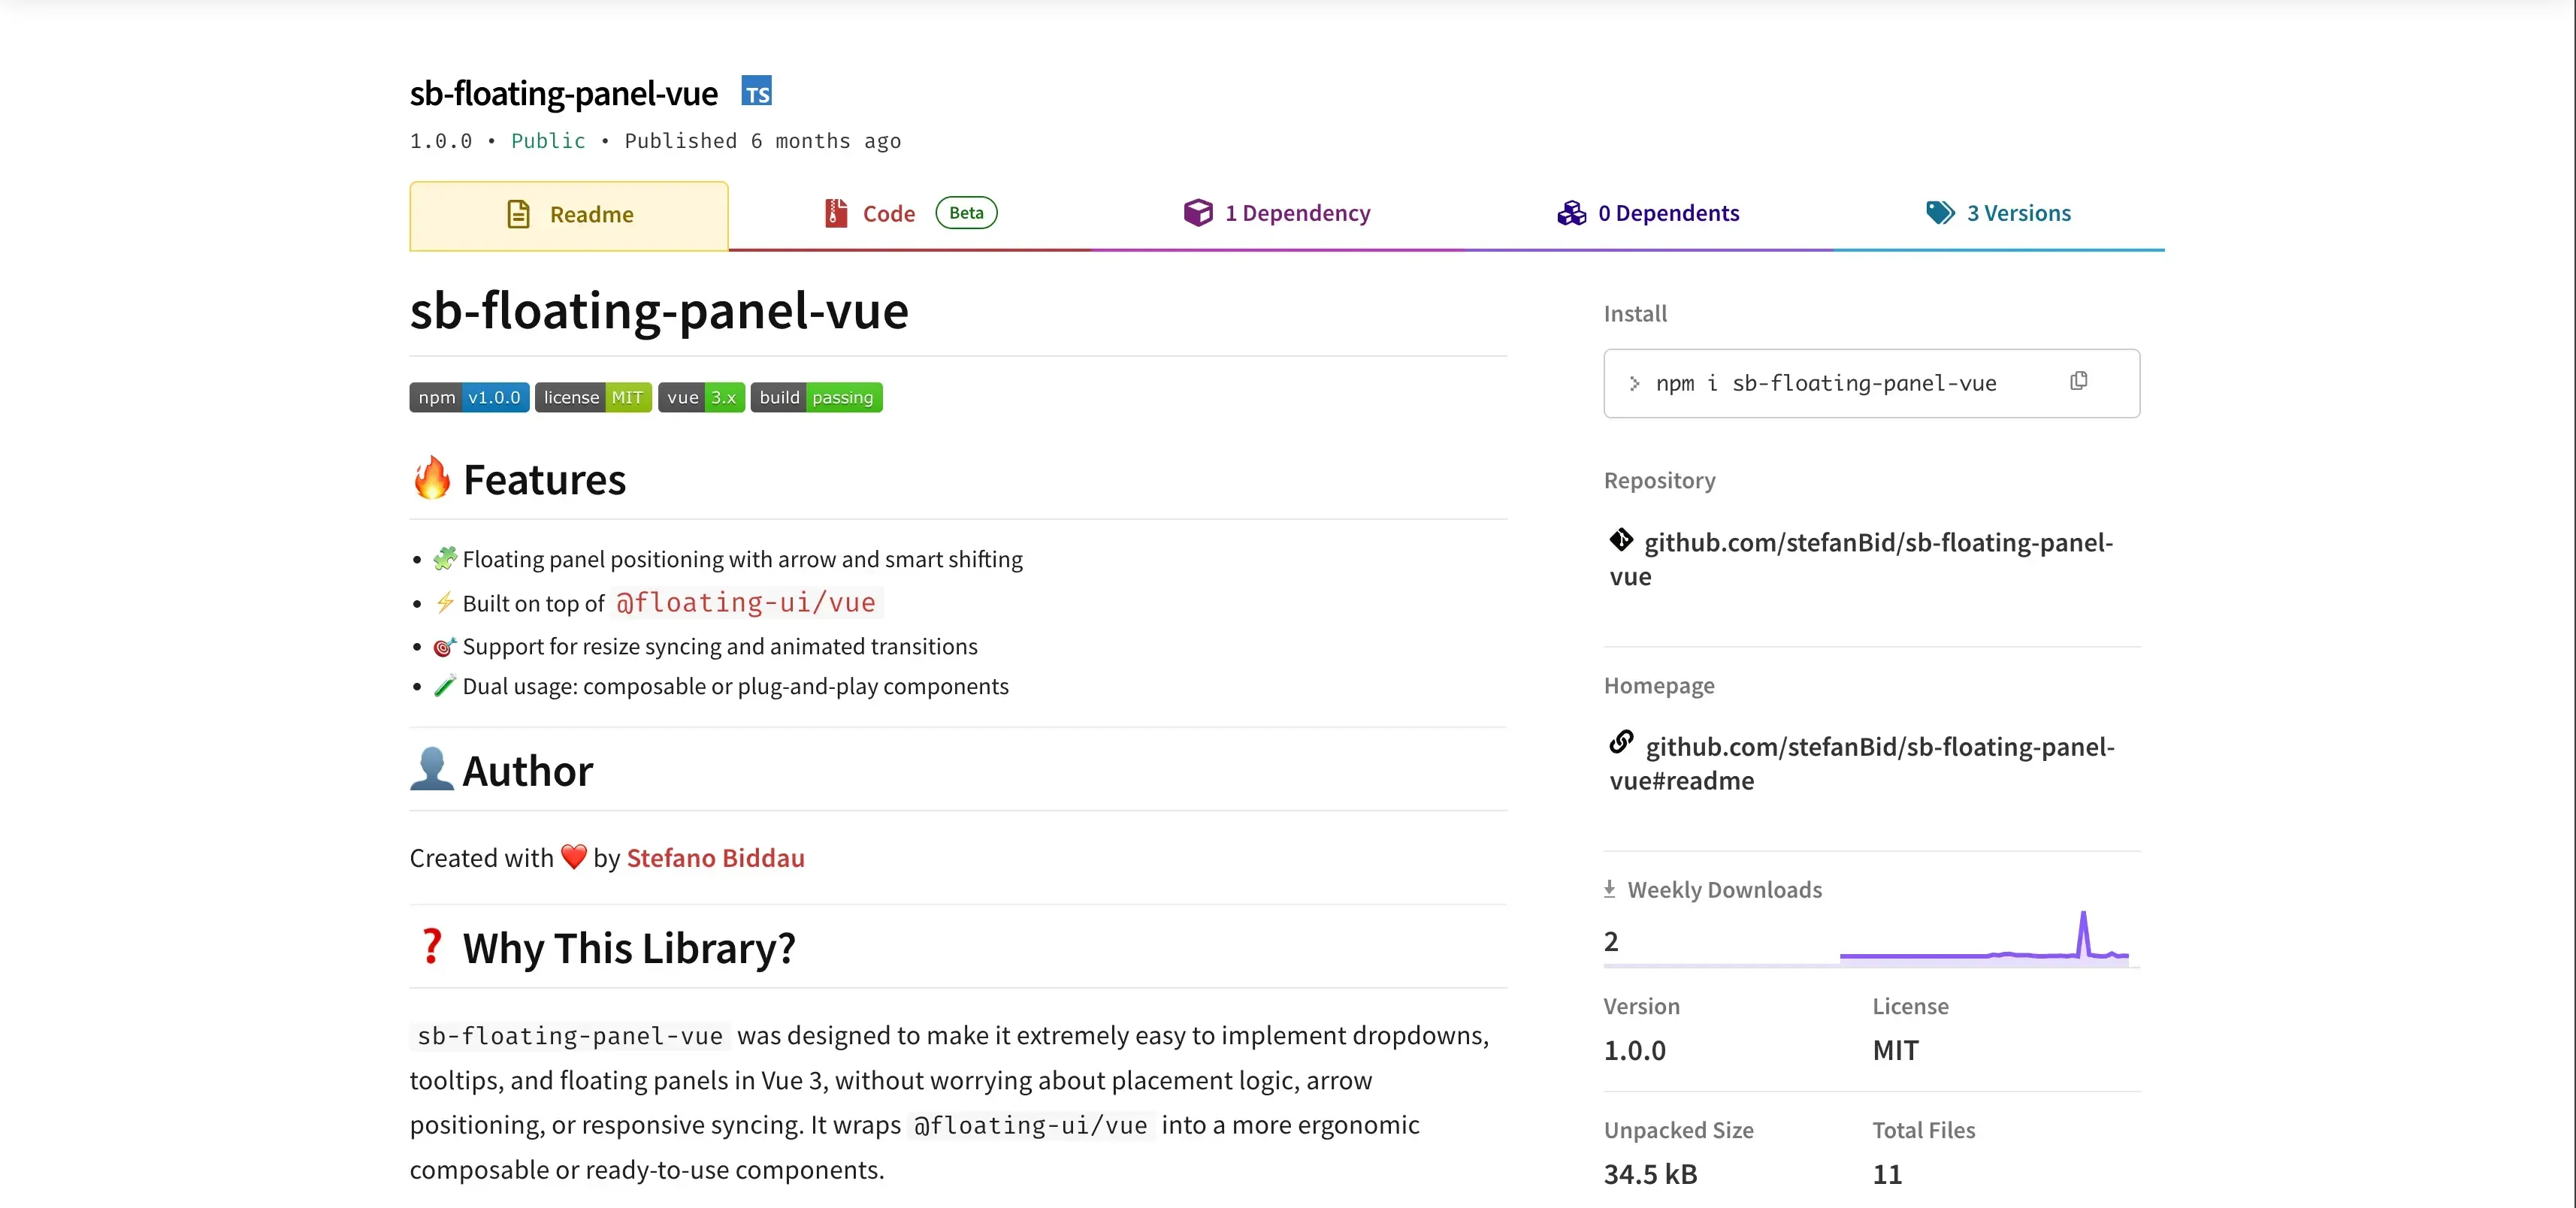Click the inline sb-floating-panel-vue code in paragraph
The height and width of the screenshot is (1208, 2576).
(x=570, y=1036)
